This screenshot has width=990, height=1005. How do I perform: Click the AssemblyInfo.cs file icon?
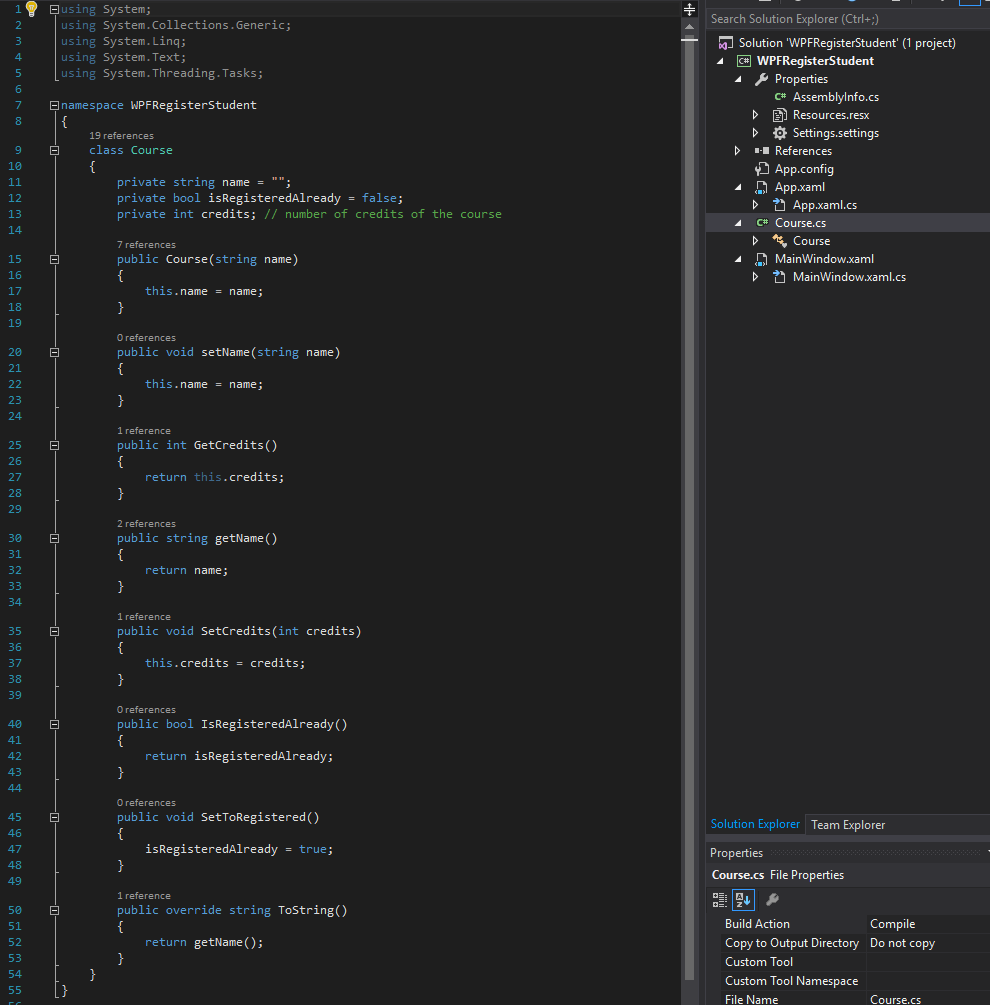[x=780, y=97]
